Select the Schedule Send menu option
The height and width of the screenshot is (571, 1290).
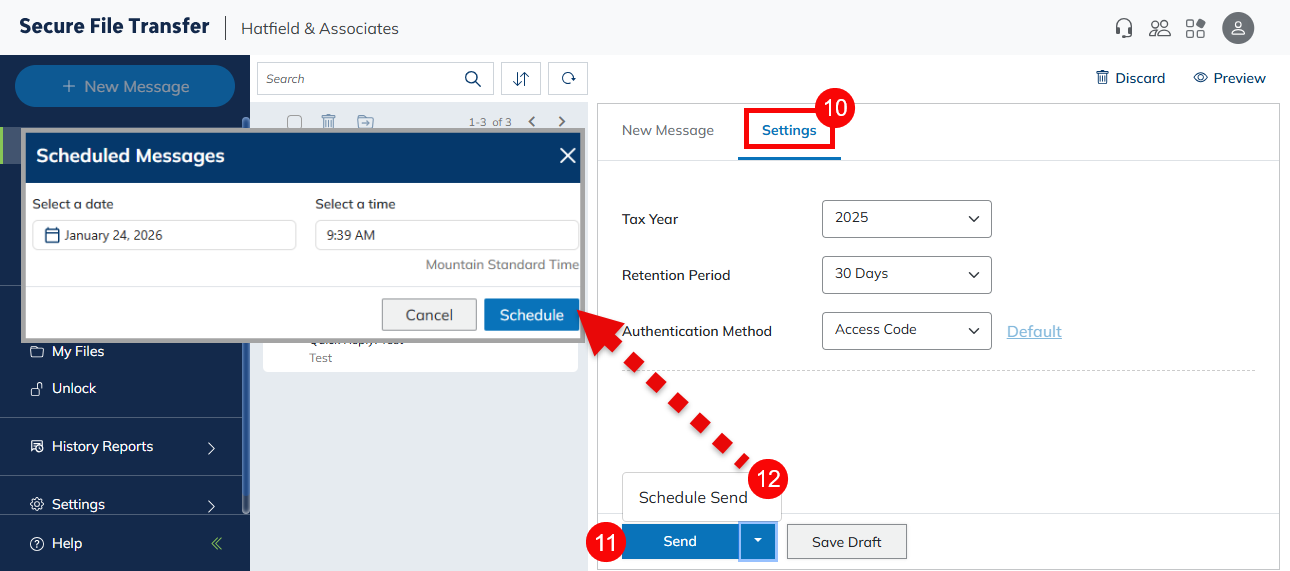pyautogui.click(x=693, y=498)
